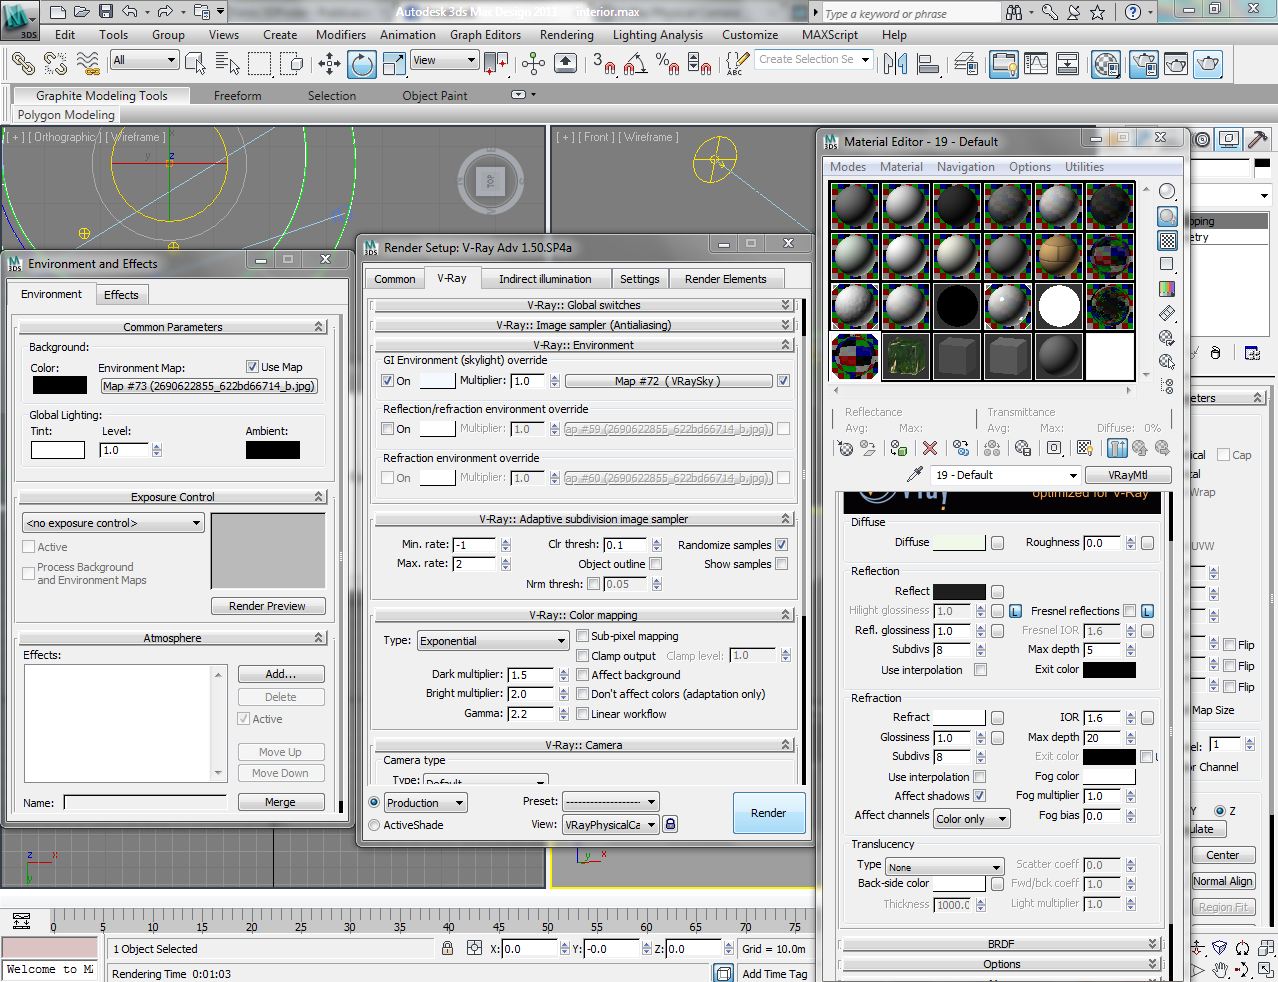Open the Color mapping Type dropdown

[x=493, y=641]
